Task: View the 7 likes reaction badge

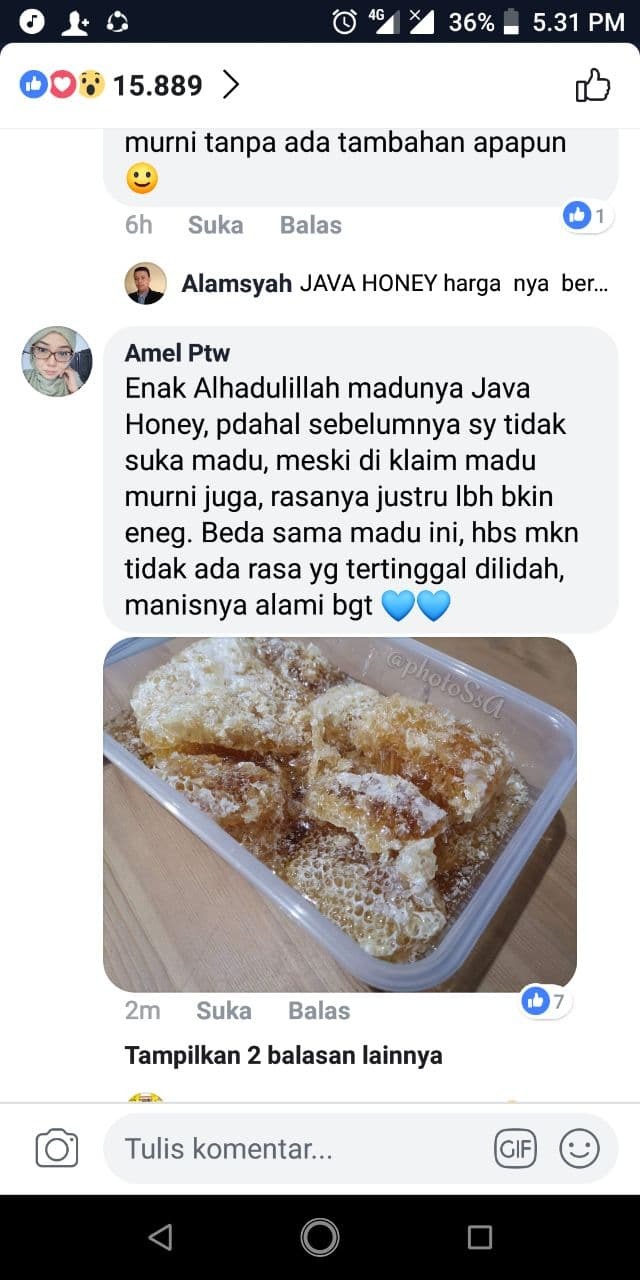Action: [x=546, y=1000]
